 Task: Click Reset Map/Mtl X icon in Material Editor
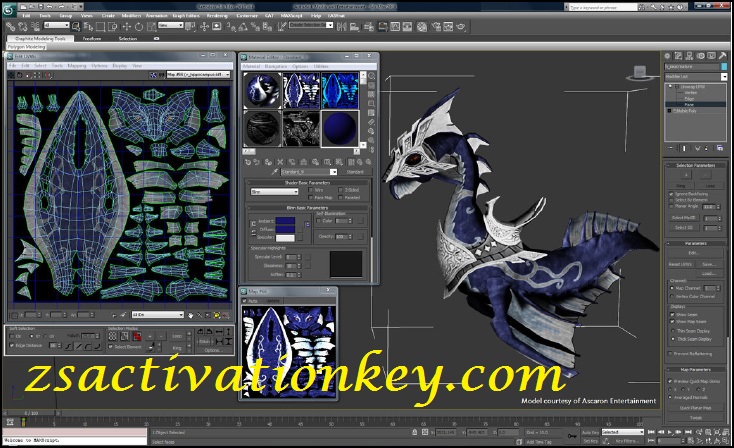coord(280,162)
